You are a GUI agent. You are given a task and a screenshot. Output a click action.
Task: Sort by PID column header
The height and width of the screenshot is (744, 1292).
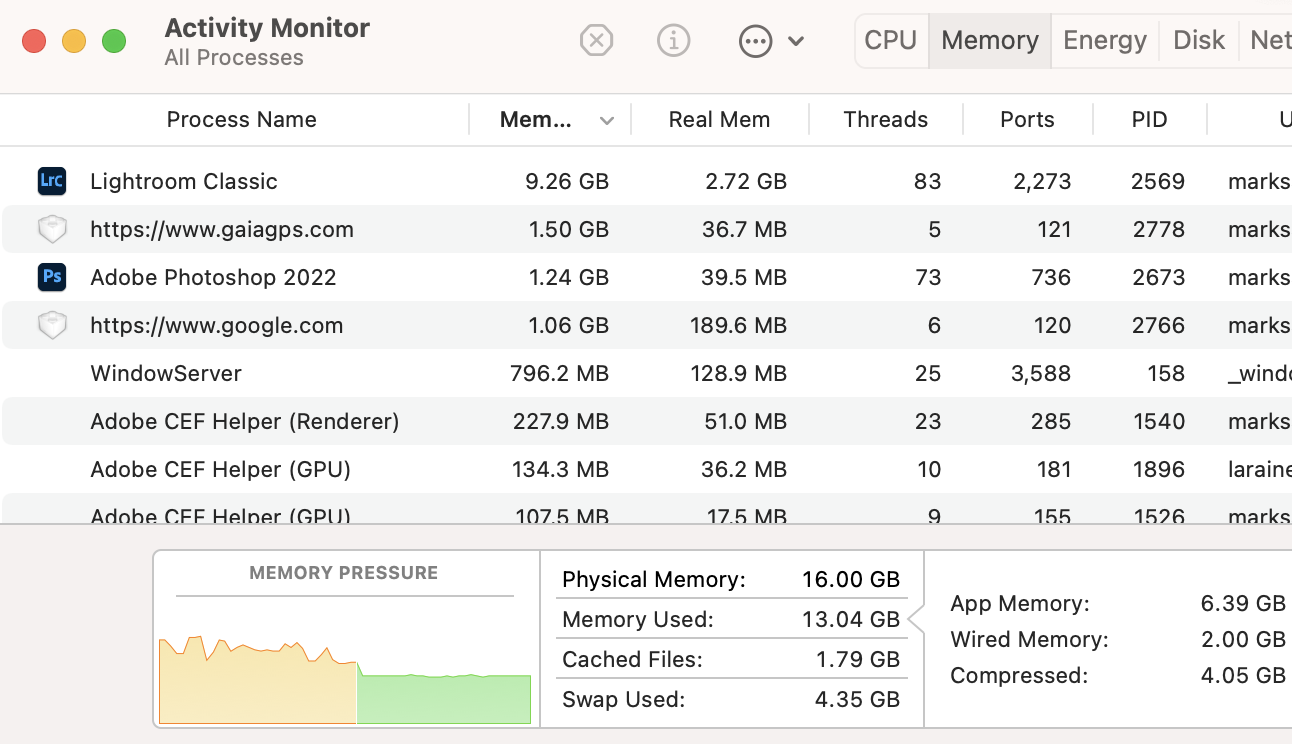coord(1150,120)
